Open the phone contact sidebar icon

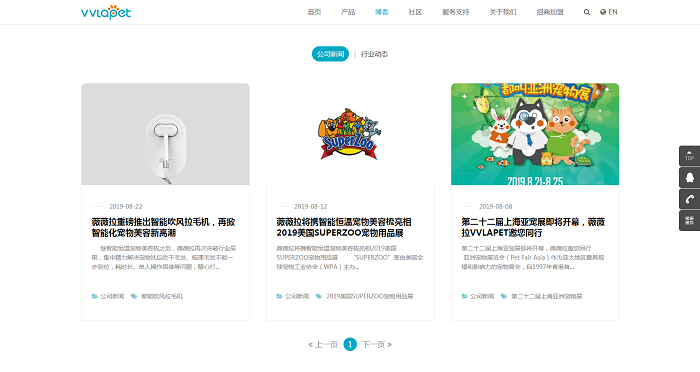pyautogui.click(x=689, y=199)
